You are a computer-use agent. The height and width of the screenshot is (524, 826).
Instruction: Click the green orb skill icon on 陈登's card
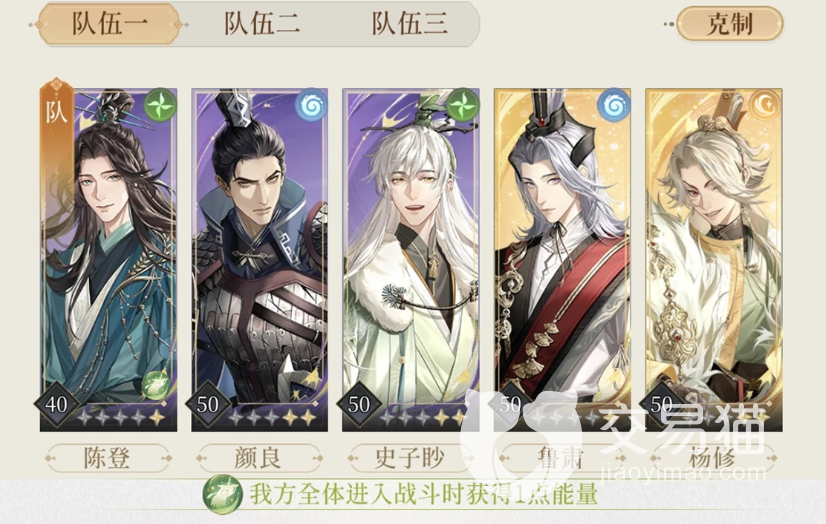[x=156, y=386]
